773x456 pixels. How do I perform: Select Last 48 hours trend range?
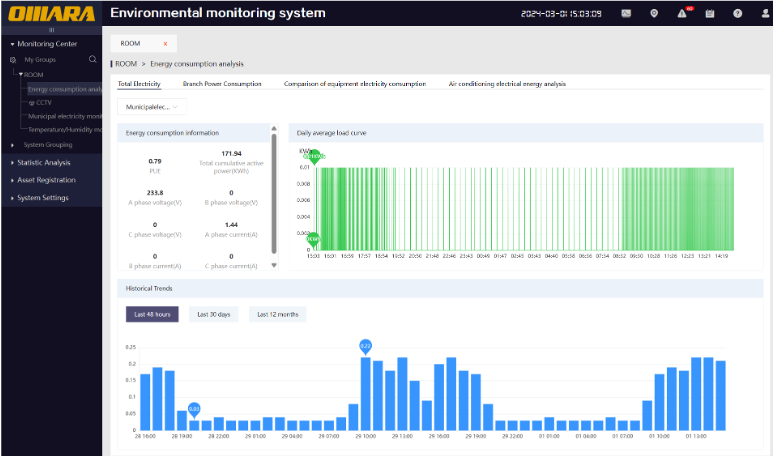[x=152, y=314]
